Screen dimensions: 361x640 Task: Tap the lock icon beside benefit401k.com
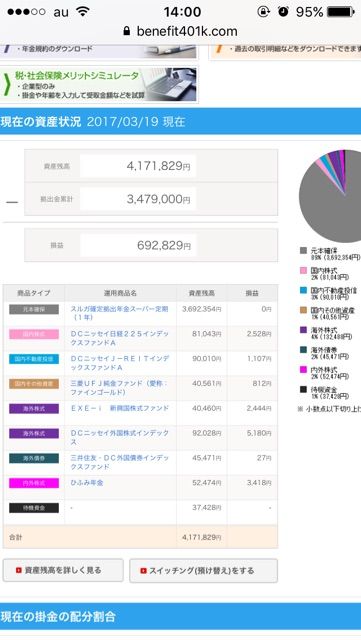click(127, 31)
